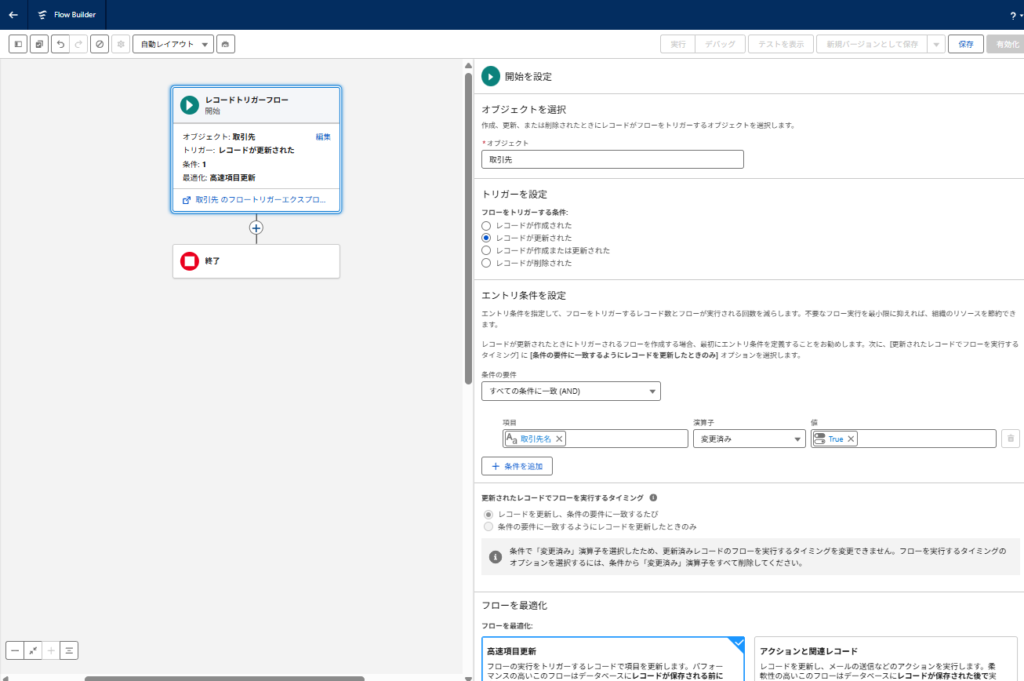Click レコードトリガーフロー start element title
The height and width of the screenshot is (681, 1024).
(247, 100)
